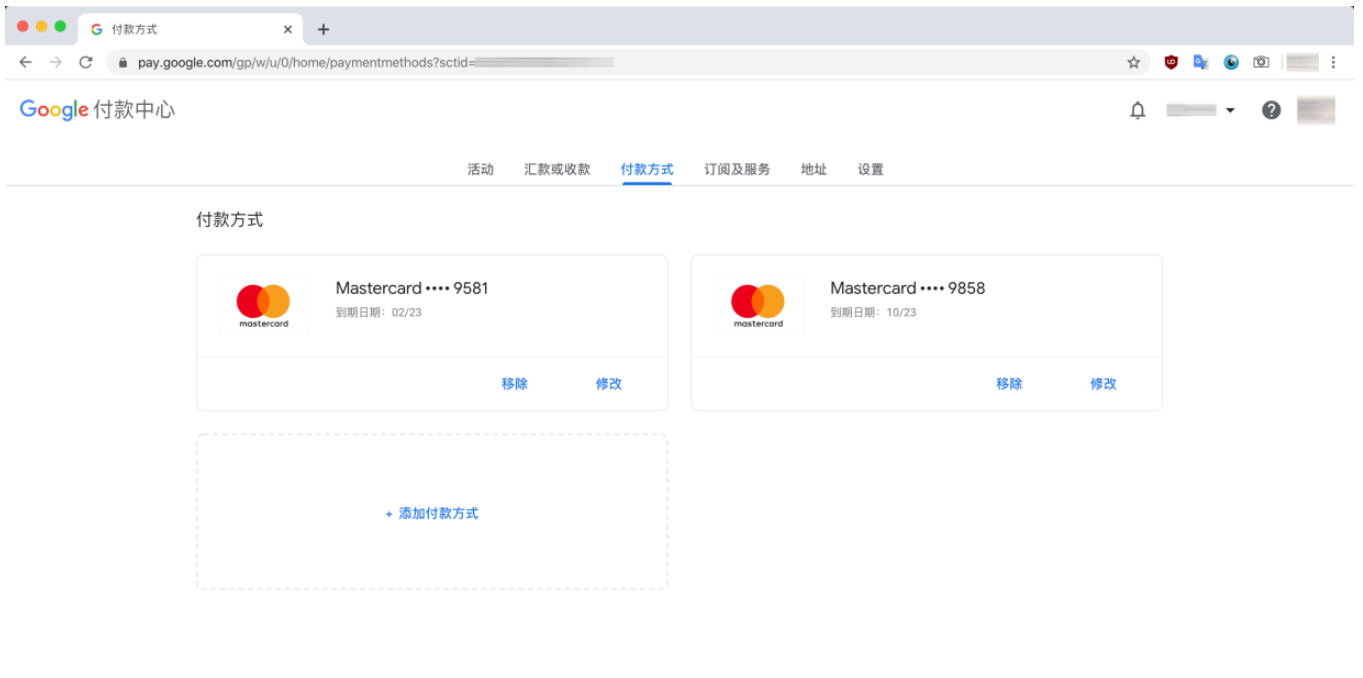Click the profile avatar in the page header
This screenshot has width=1363, height=678.
click(x=1316, y=110)
